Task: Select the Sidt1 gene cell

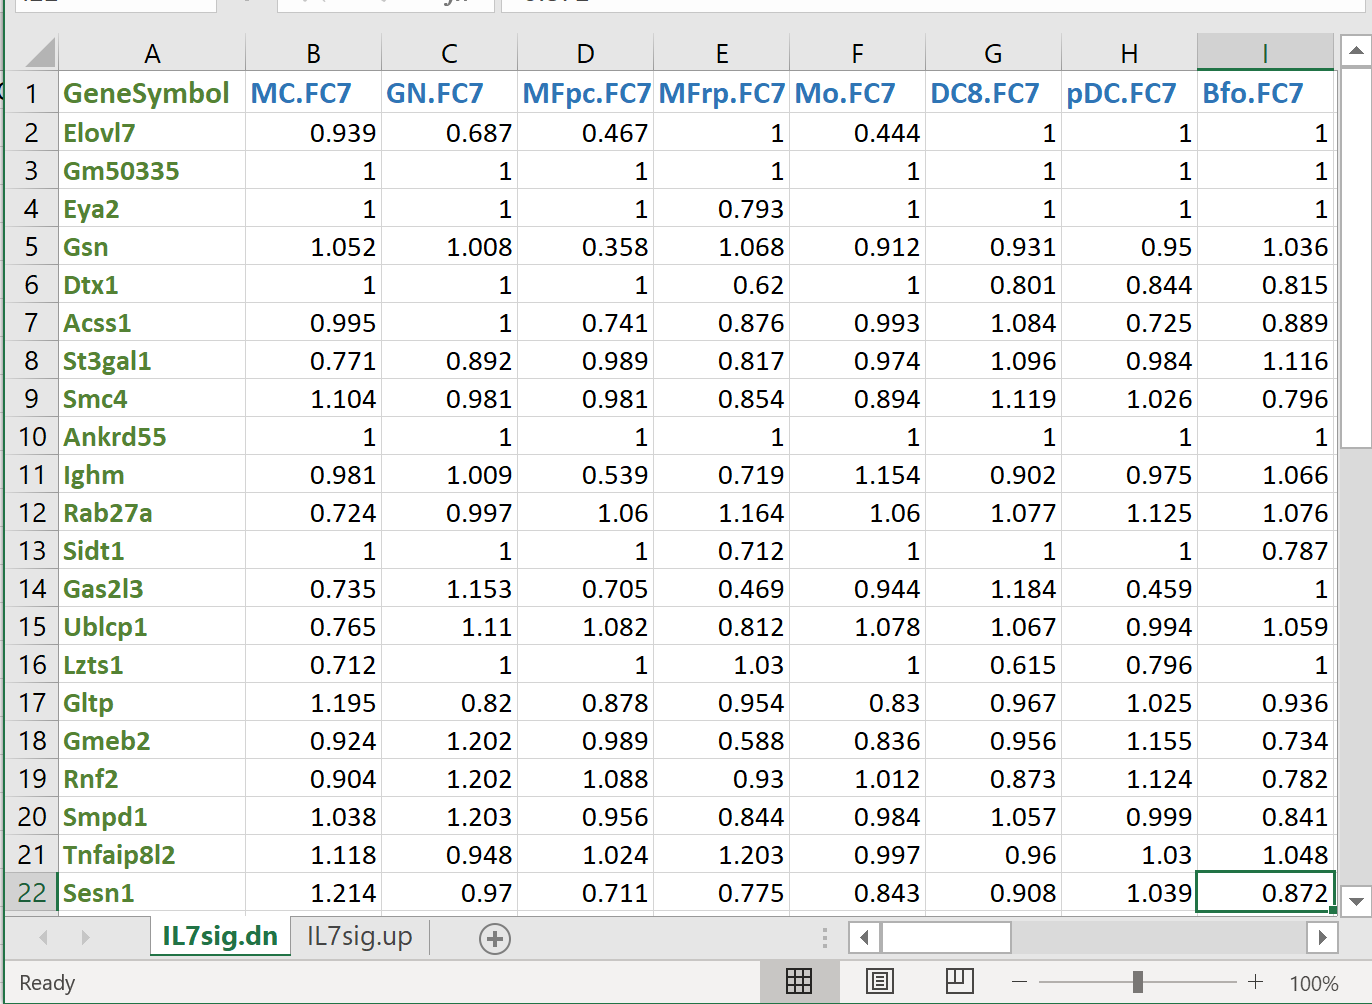Action: point(152,551)
